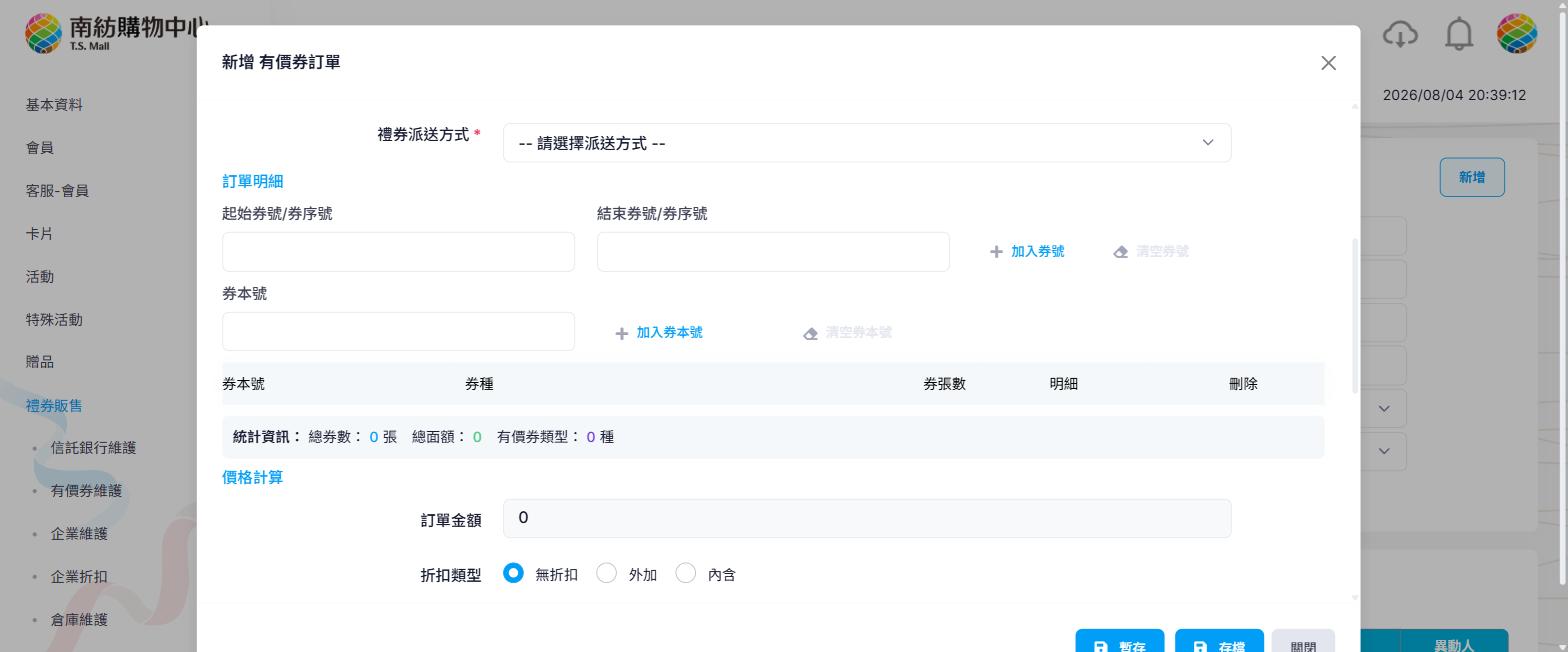The width and height of the screenshot is (1568, 652).
Task: Click the eraser icon for 清空券本號
Action: click(x=810, y=333)
